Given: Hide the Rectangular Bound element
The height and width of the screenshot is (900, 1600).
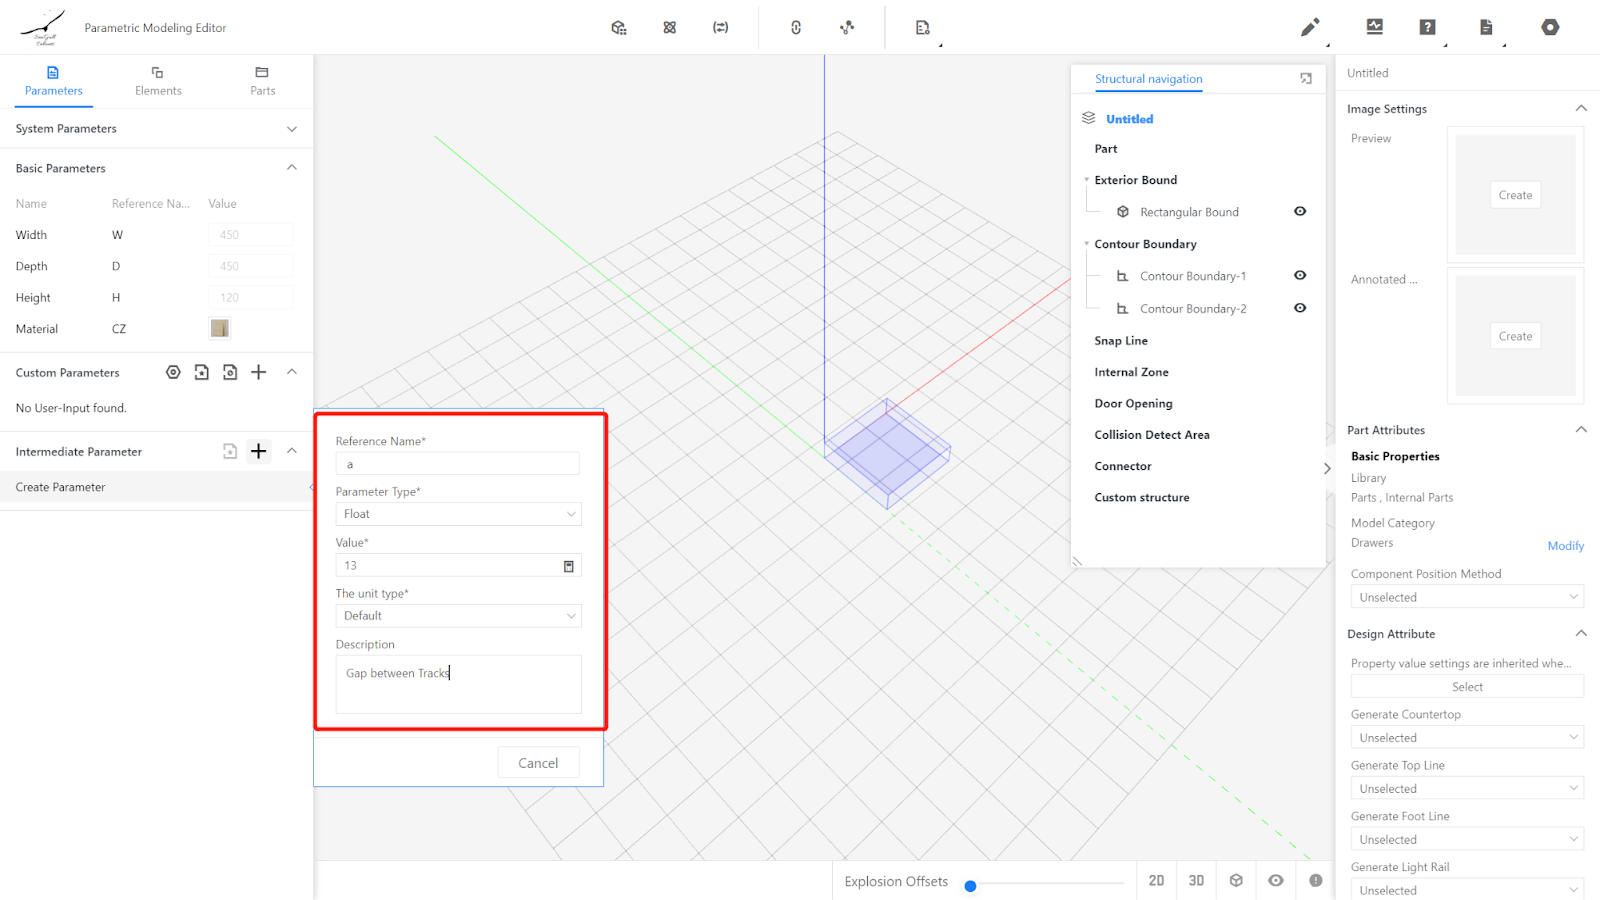Looking at the screenshot, I should [1300, 211].
